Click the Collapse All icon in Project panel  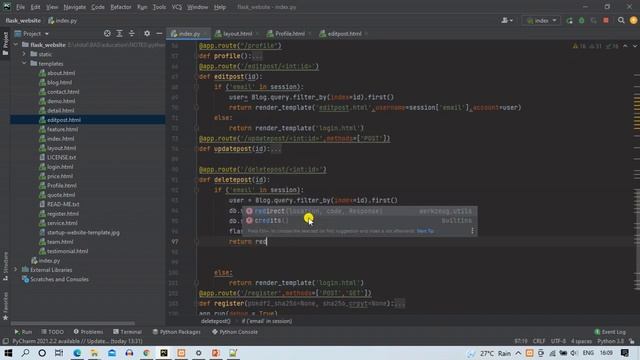click(131, 33)
